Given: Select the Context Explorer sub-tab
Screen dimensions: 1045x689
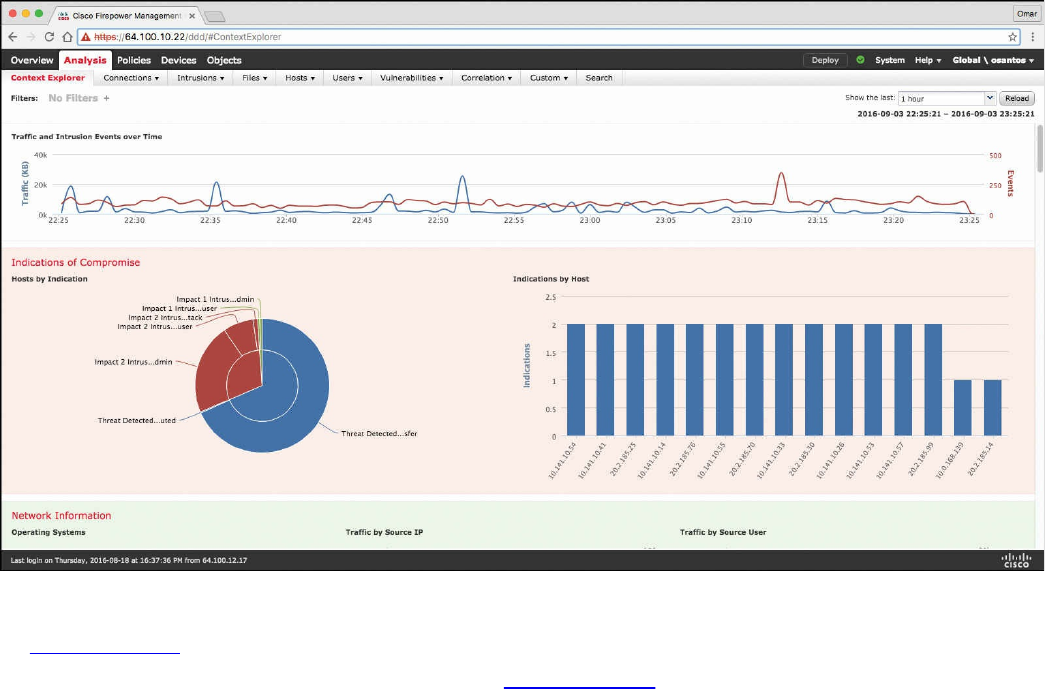Looking at the screenshot, I should tap(48, 78).
